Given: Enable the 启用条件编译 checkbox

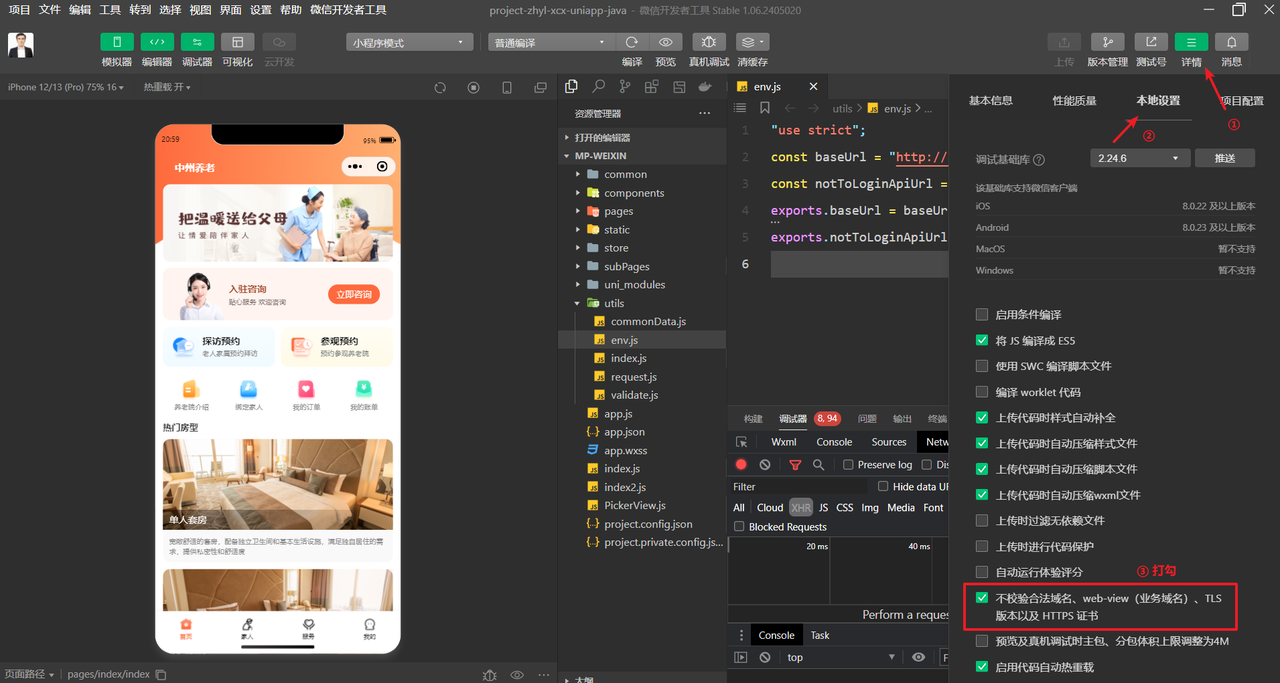Looking at the screenshot, I should click(982, 314).
